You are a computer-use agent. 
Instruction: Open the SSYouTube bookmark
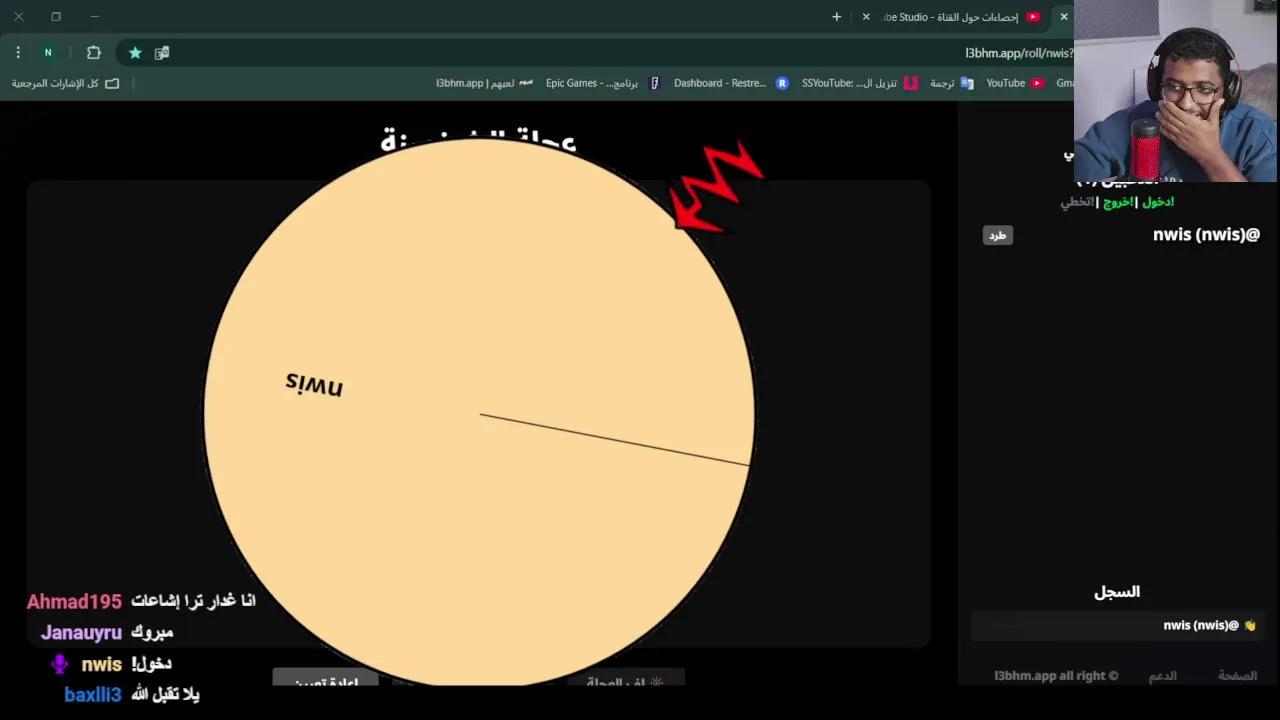point(859,83)
